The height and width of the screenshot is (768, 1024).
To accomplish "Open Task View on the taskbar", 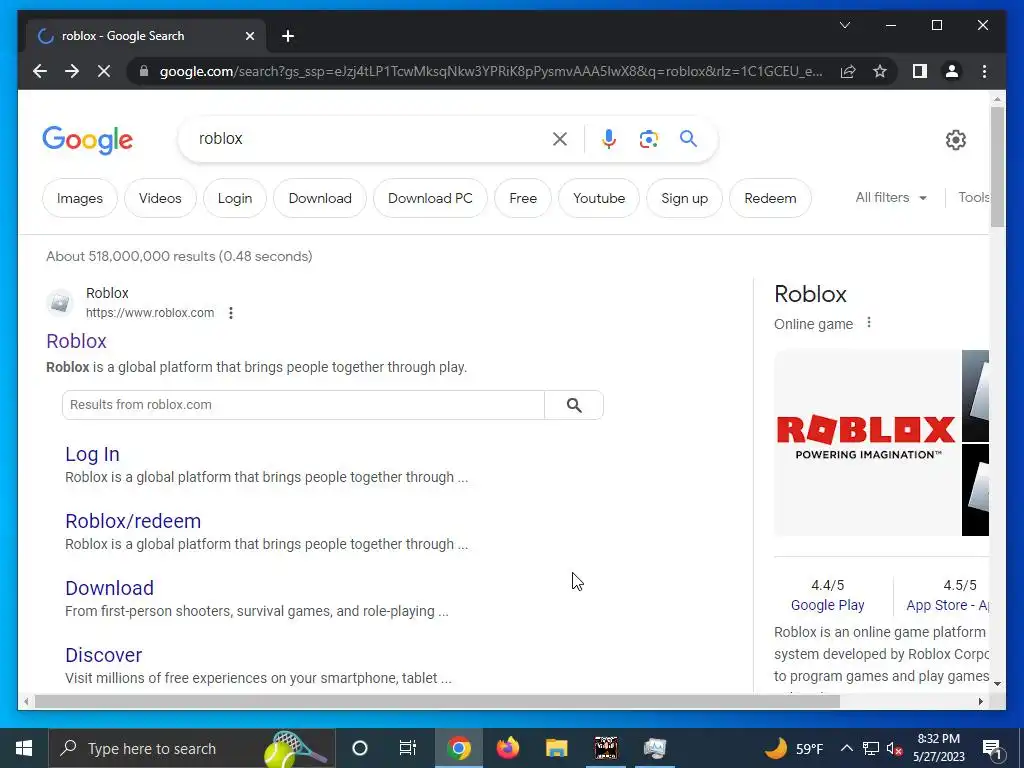I will pyautogui.click(x=408, y=748).
